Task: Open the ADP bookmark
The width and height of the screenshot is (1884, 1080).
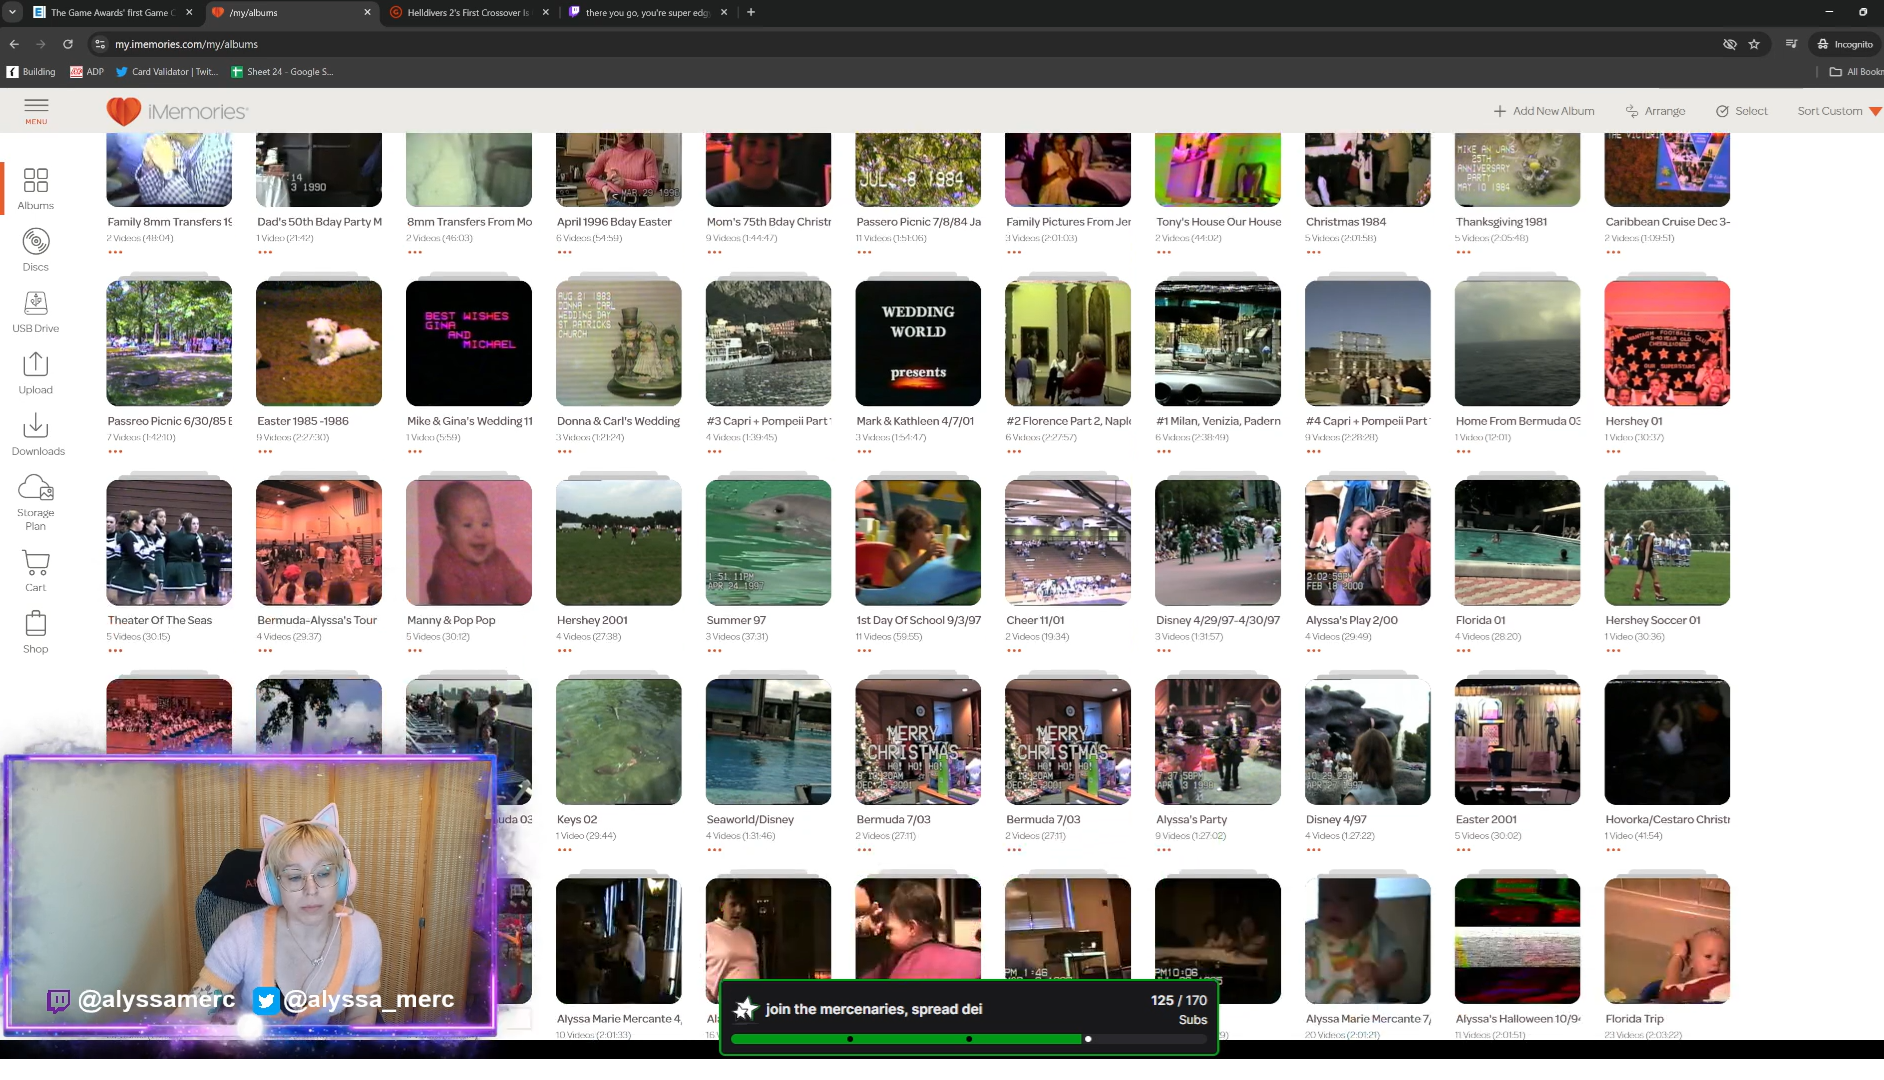Action: point(87,72)
